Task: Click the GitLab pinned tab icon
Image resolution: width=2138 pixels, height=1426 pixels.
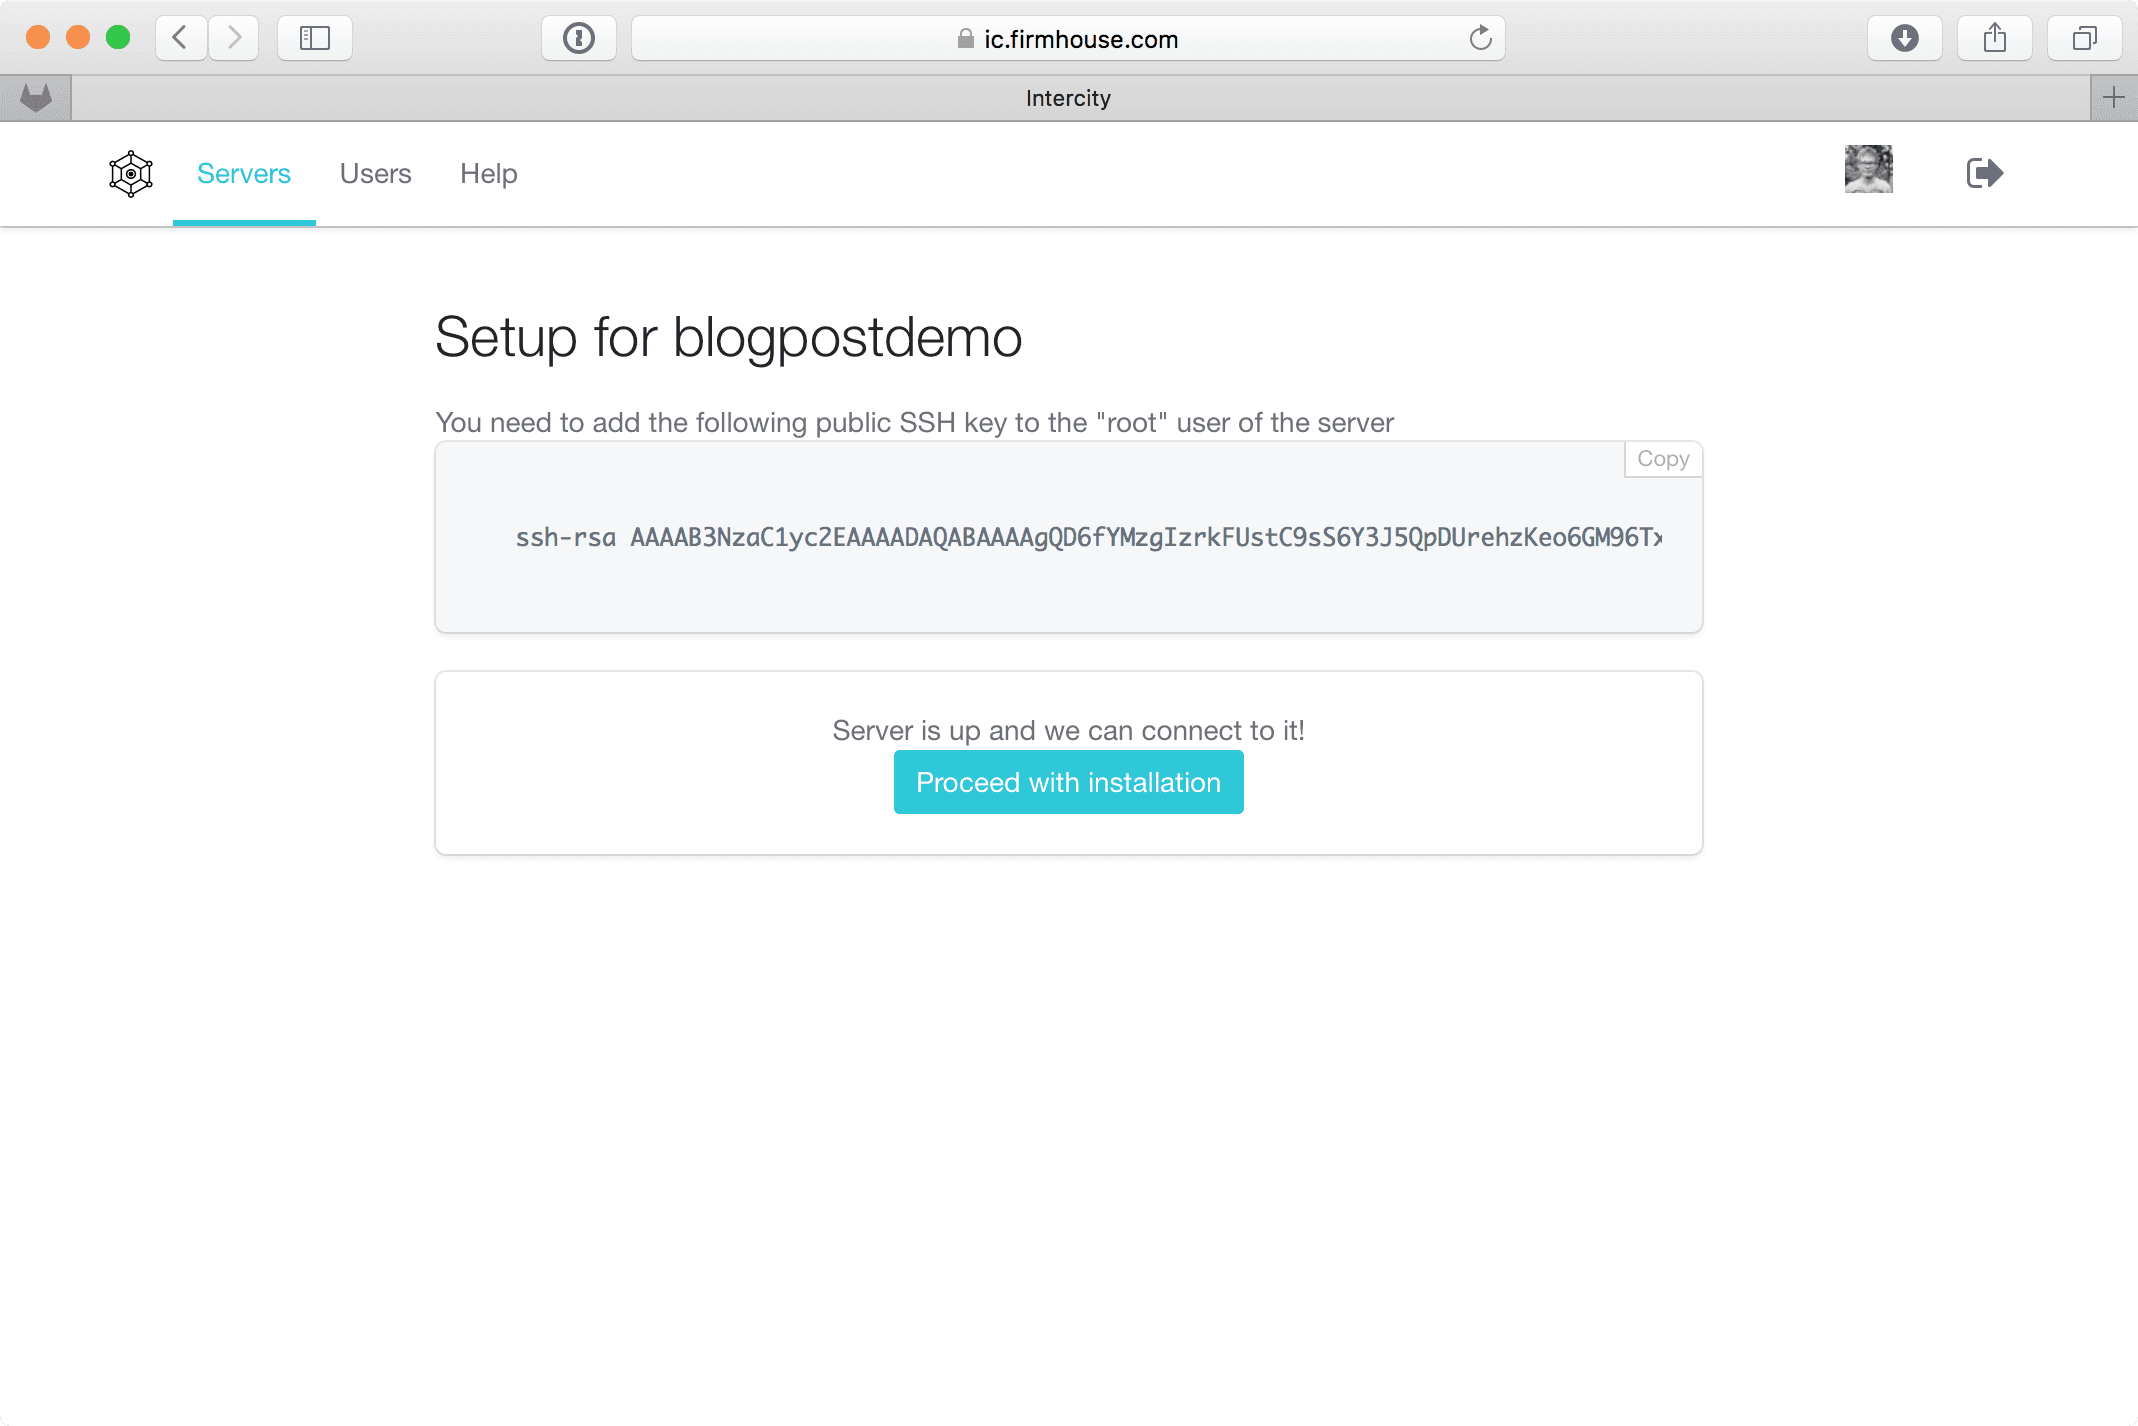Action: pos(36,98)
